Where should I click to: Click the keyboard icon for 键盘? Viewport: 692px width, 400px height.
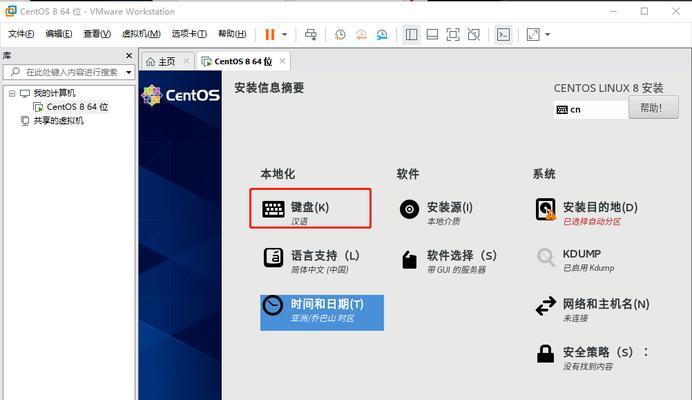(273, 209)
